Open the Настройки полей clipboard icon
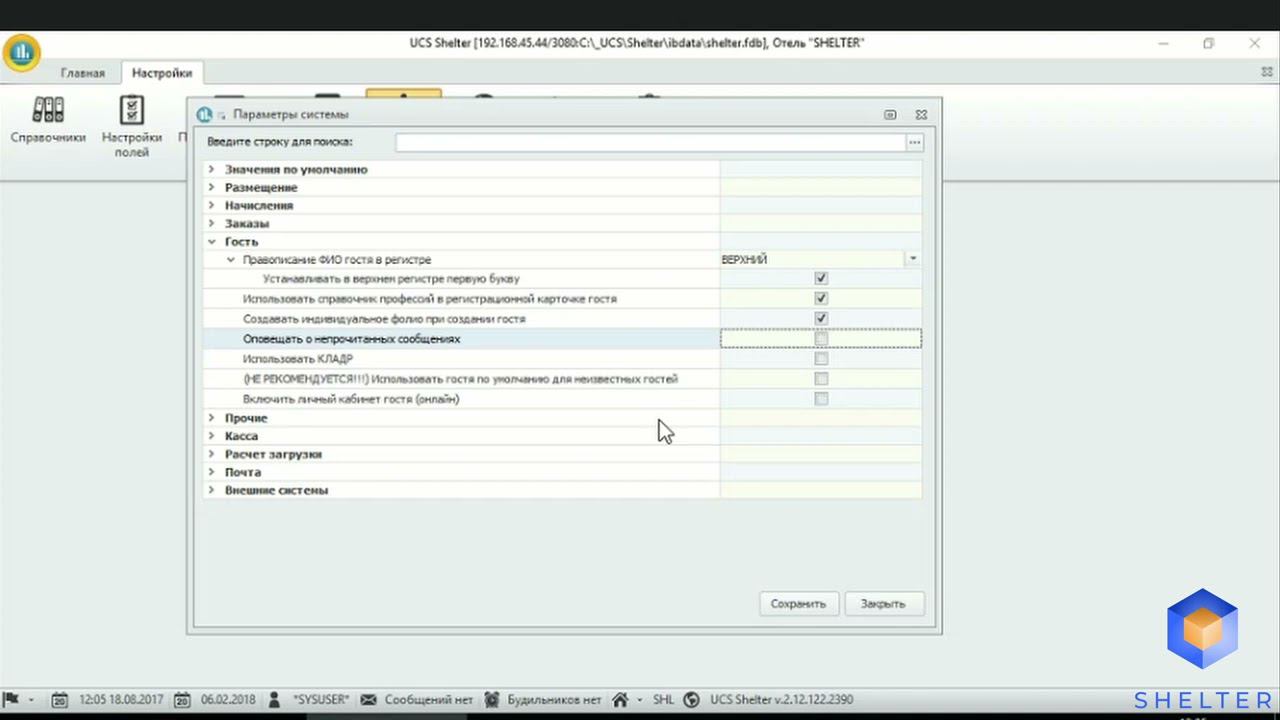The height and width of the screenshot is (720, 1280). click(131, 109)
